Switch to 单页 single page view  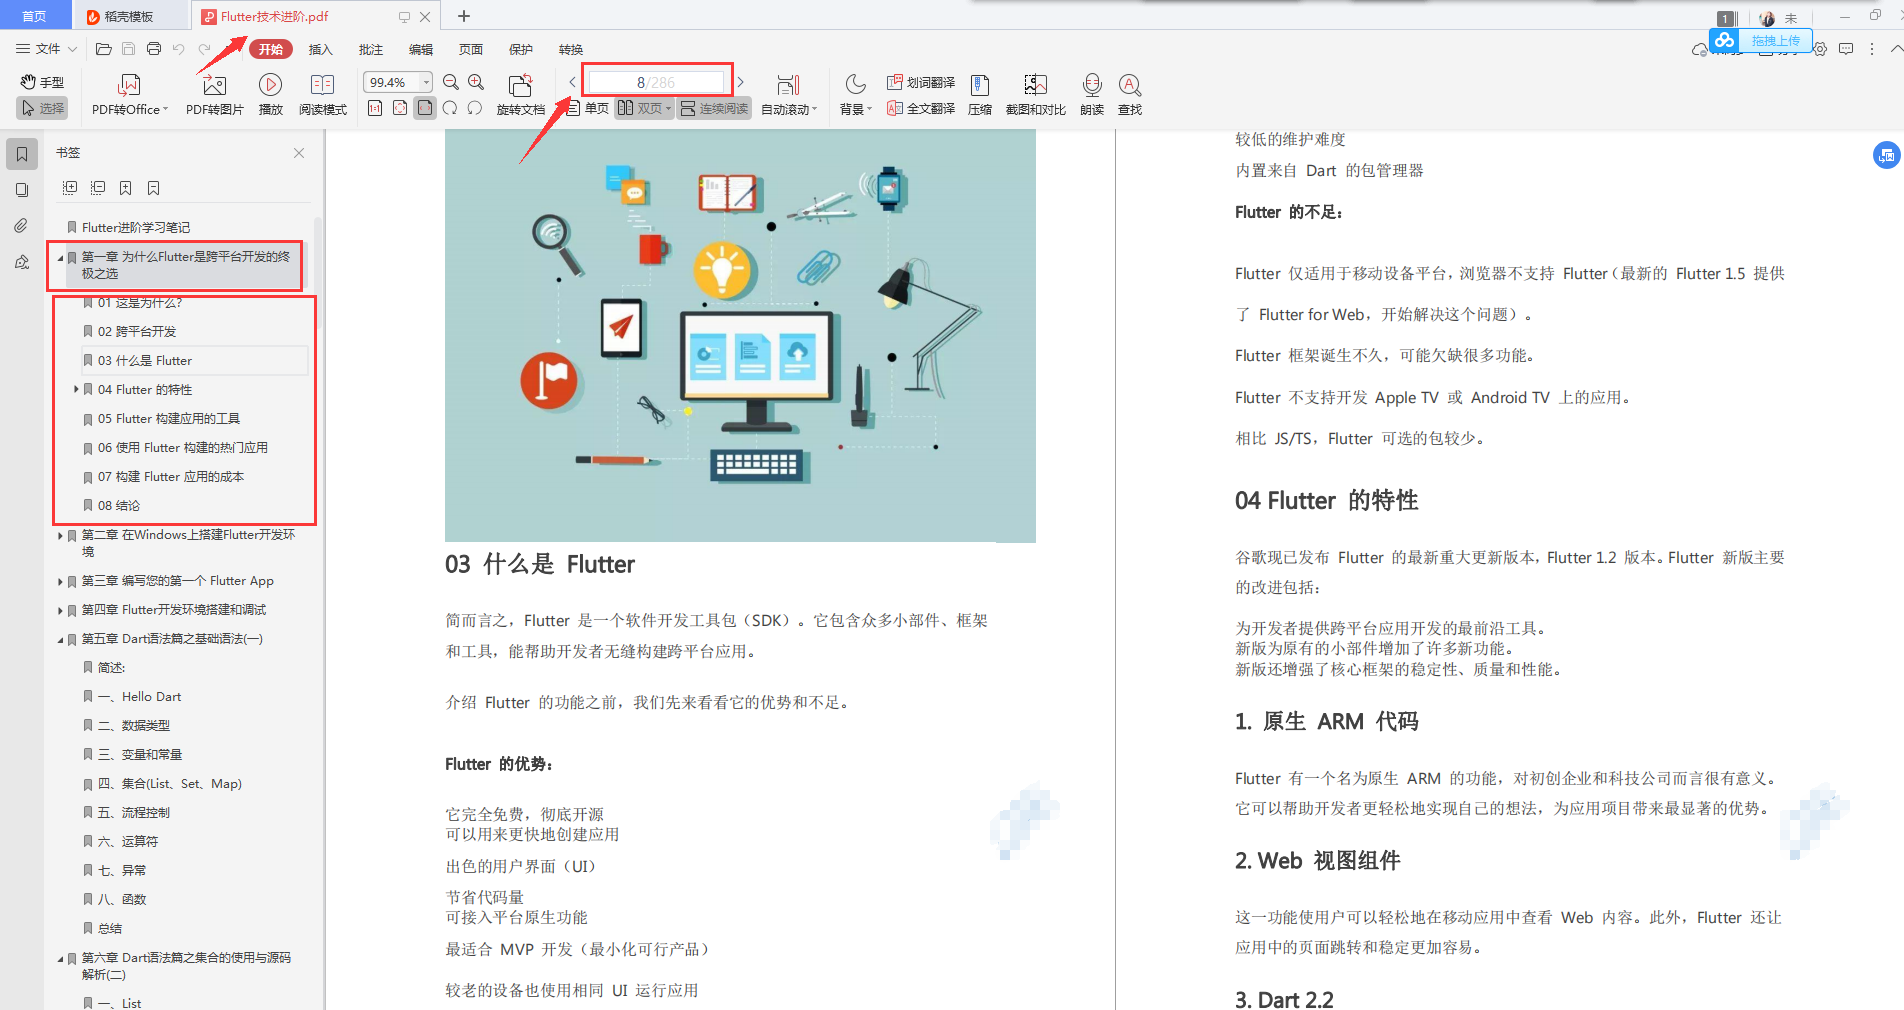pyautogui.click(x=588, y=108)
